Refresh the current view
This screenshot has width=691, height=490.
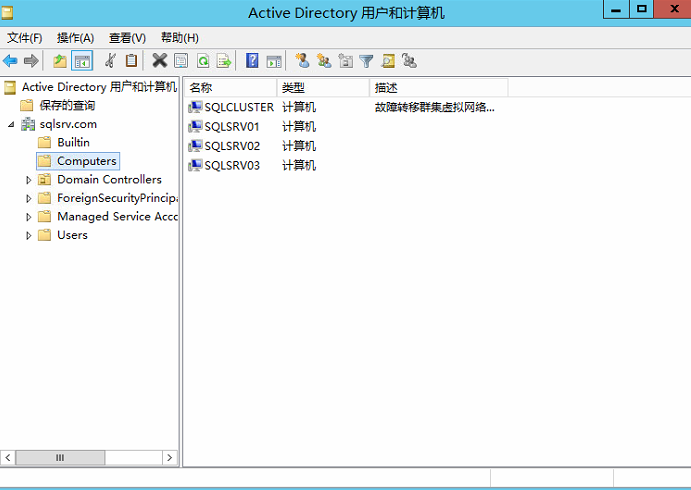[203, 61]
